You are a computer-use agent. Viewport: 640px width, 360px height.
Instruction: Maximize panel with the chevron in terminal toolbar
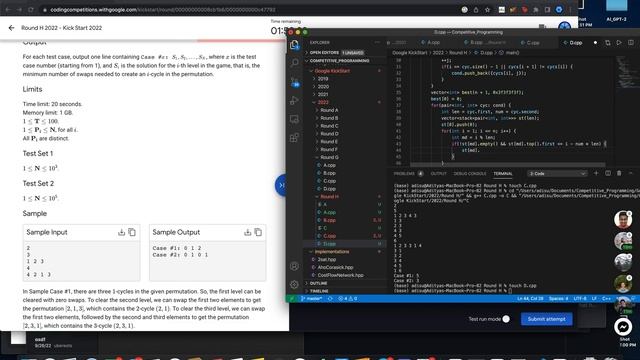[631, 173]
